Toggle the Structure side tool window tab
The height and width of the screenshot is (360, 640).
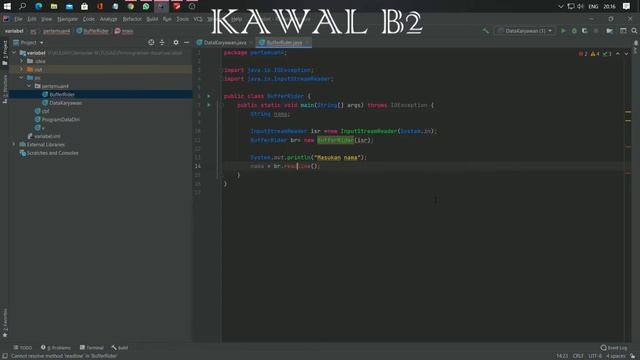(5, 89)
